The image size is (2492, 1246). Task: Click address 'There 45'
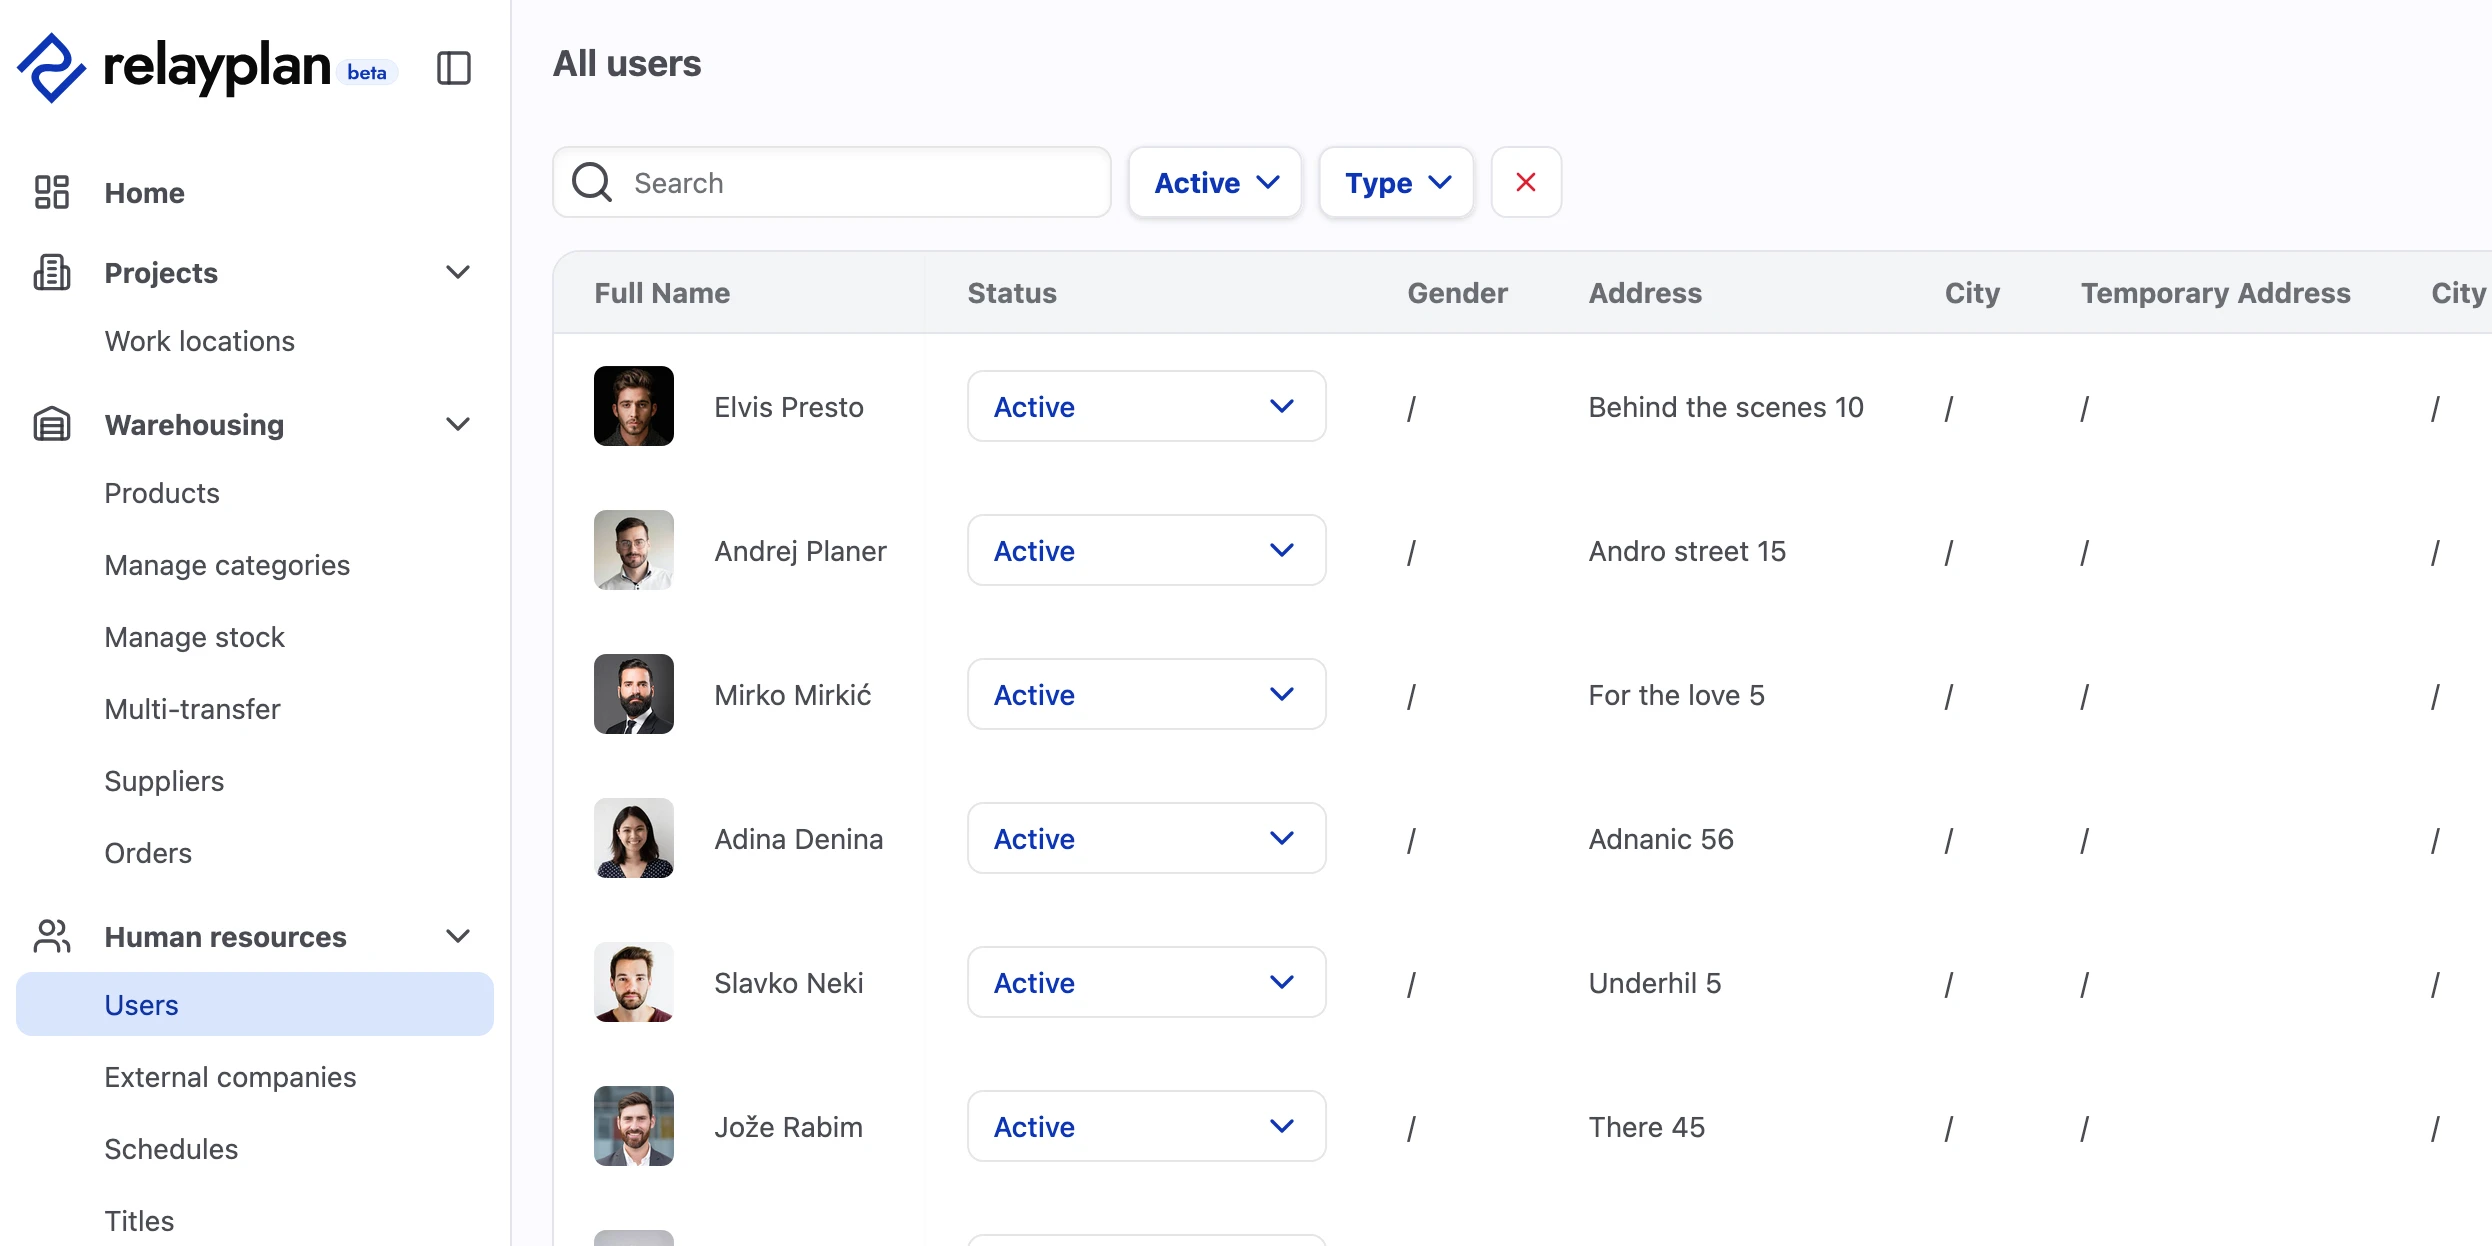coord(1647,1127)
